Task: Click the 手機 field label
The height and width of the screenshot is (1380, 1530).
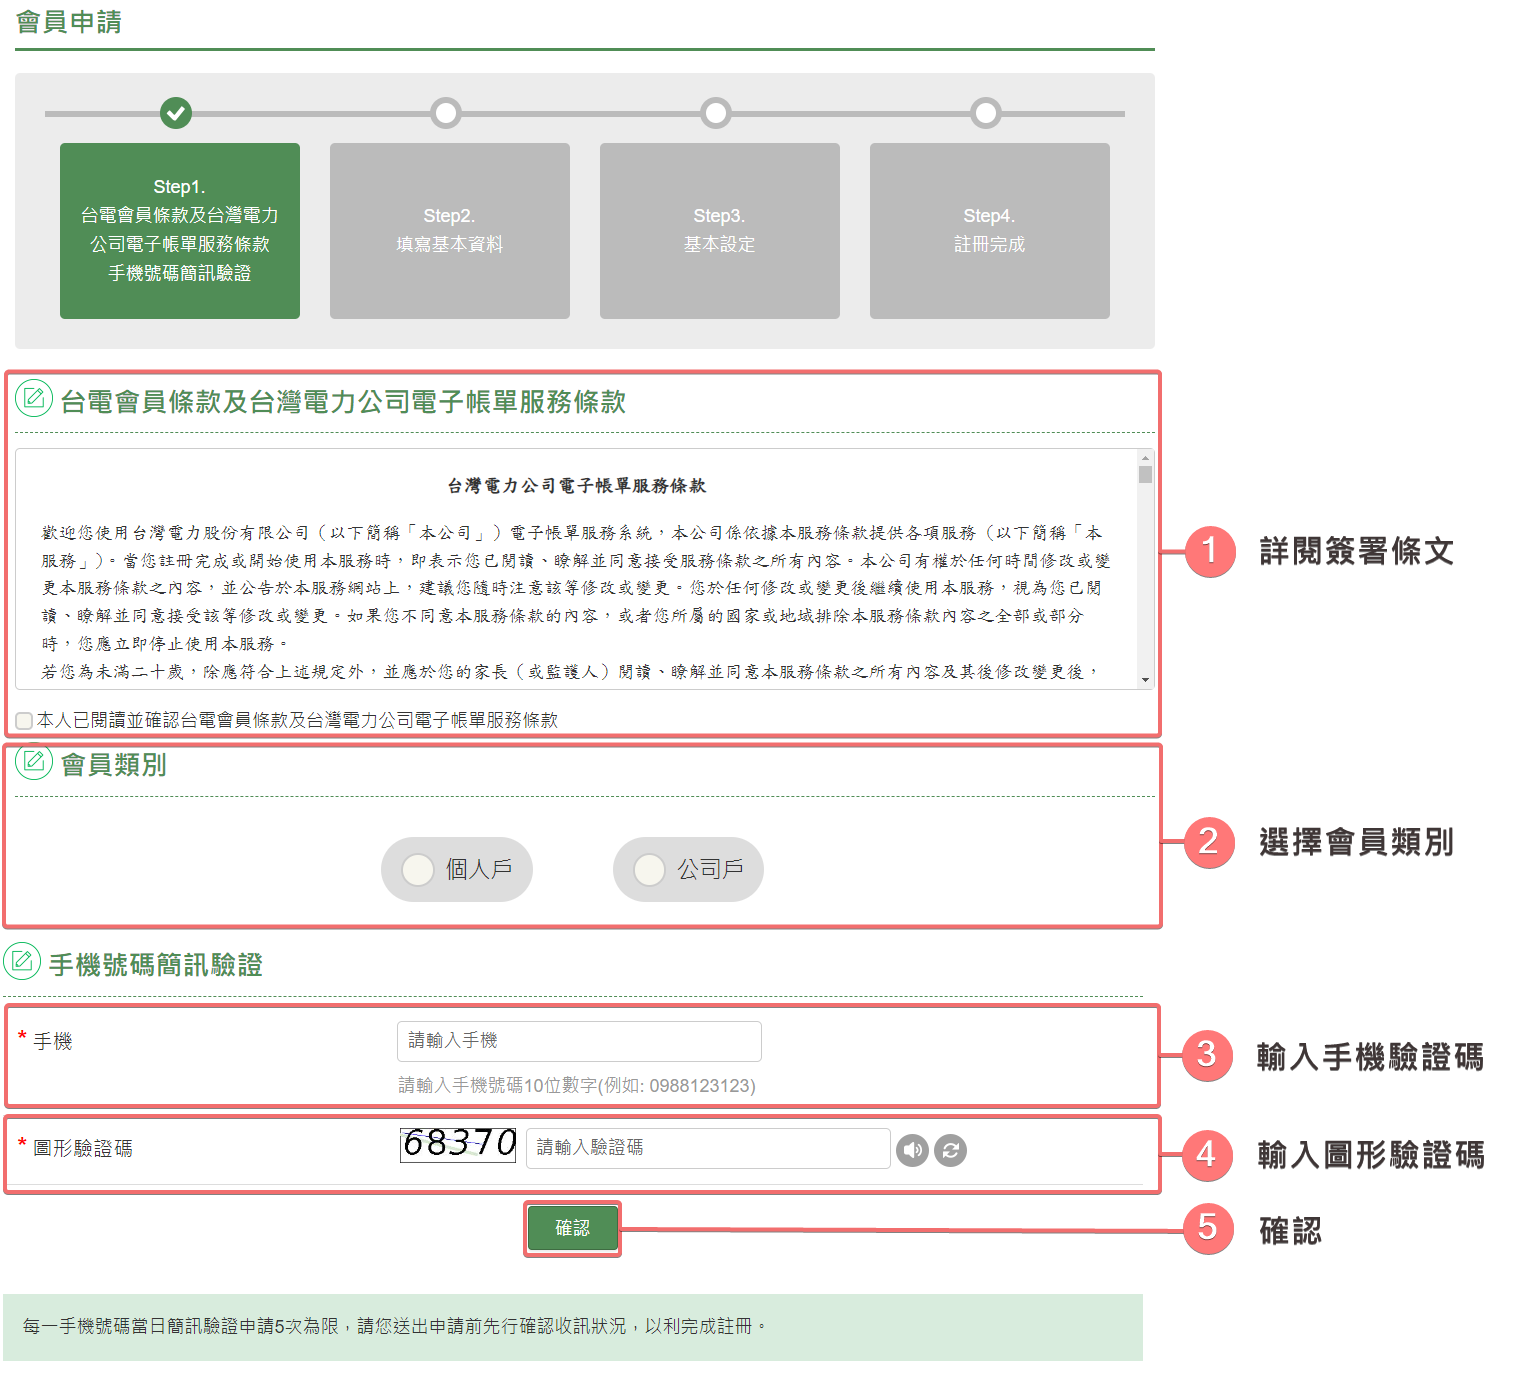Action: (53, 1041)
